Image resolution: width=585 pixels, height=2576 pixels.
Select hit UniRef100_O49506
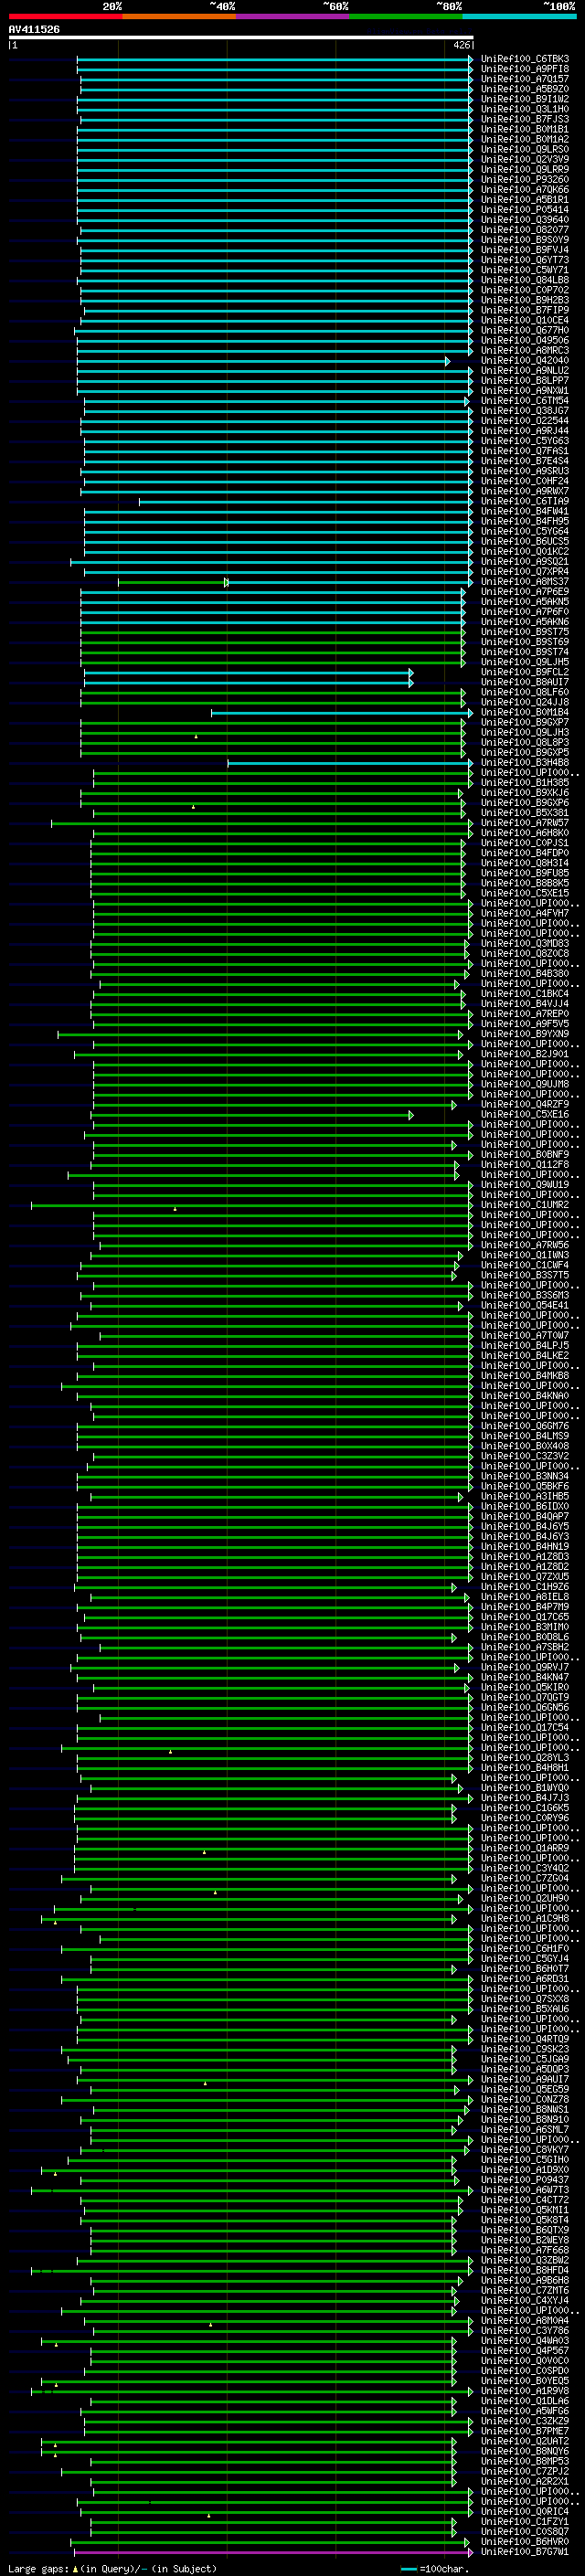(x=525, y=340)
